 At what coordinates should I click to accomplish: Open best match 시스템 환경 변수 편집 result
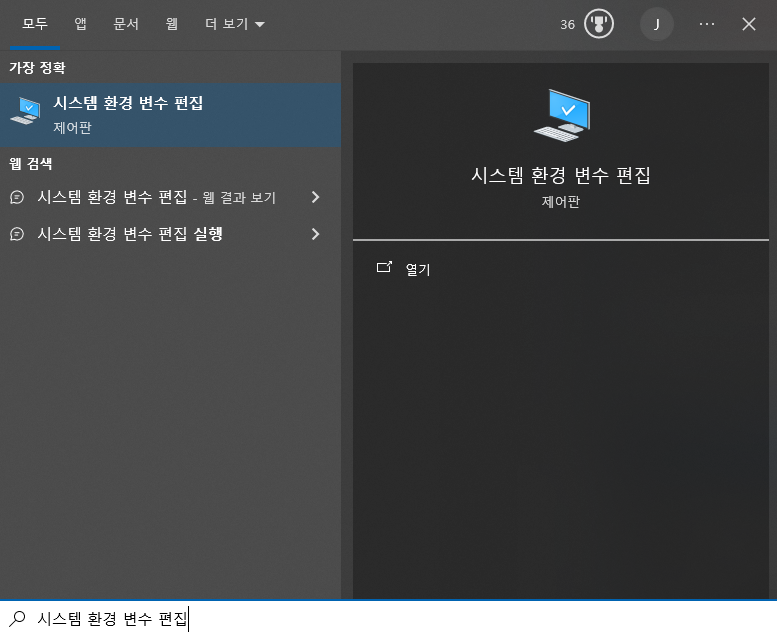pos(170,115)
